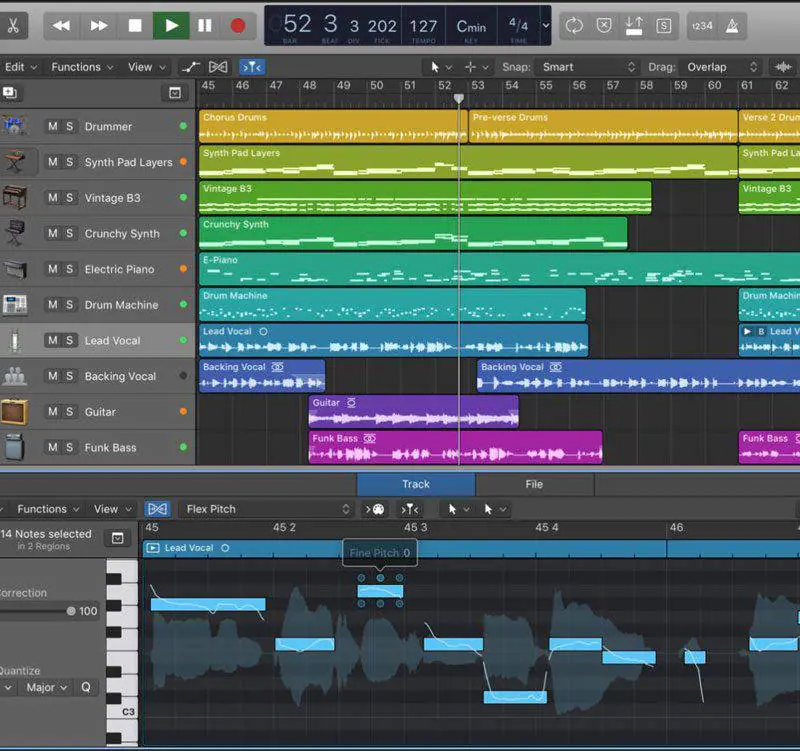The image size is (800, 751).
Task: Select the Pre-verse Drums region
Action: tap(603, 126)
